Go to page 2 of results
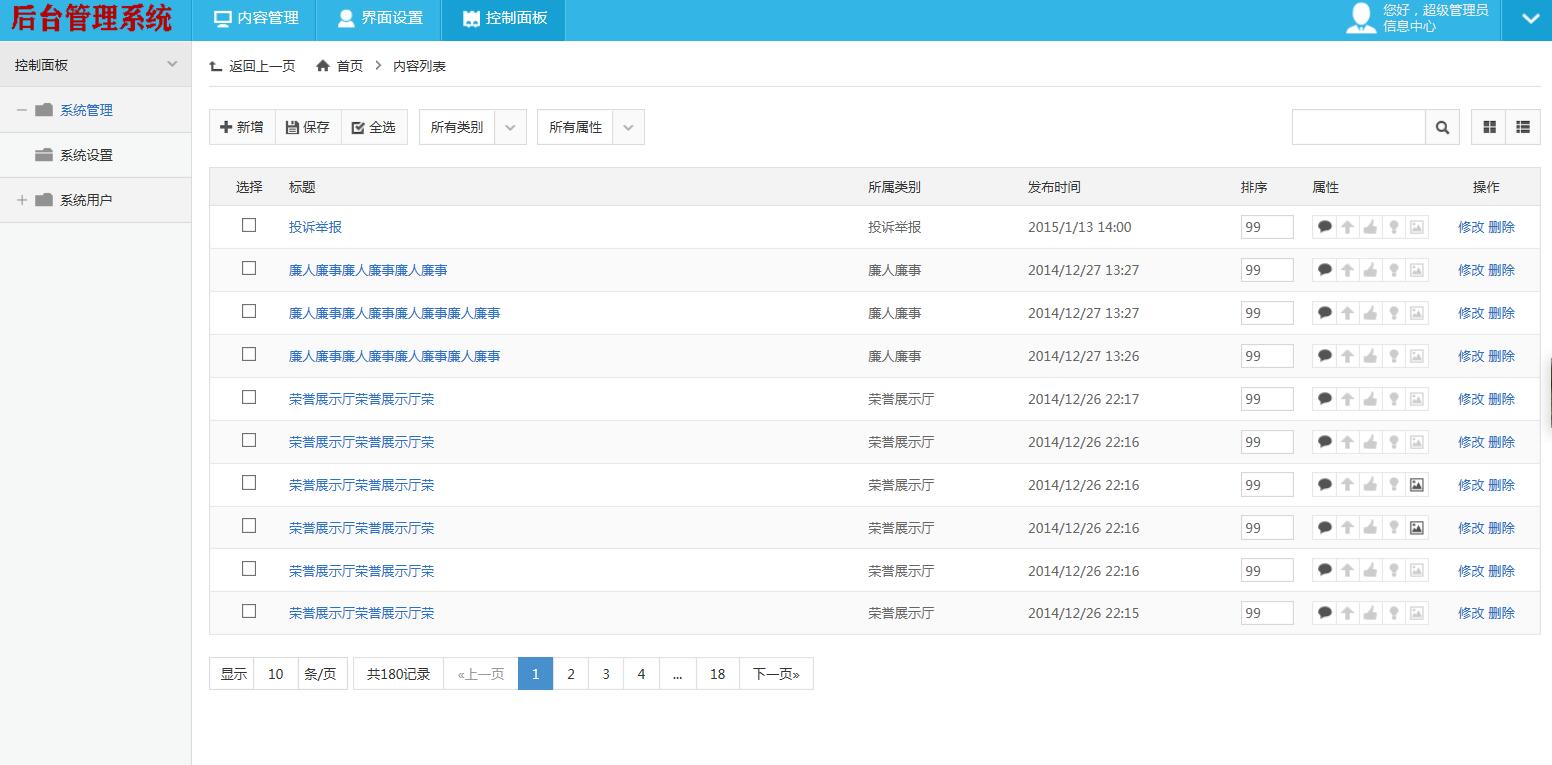Viewport: 1552px width, 765px height. [x=571, y=674]
